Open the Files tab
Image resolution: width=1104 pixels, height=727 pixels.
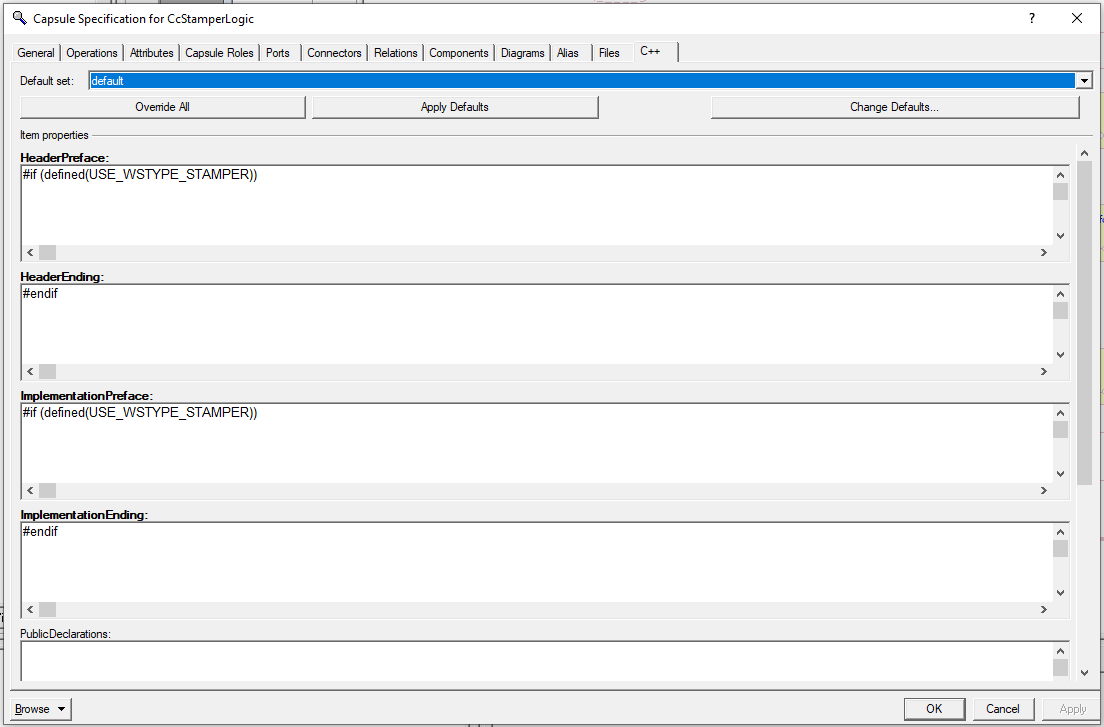pos(609,52)
